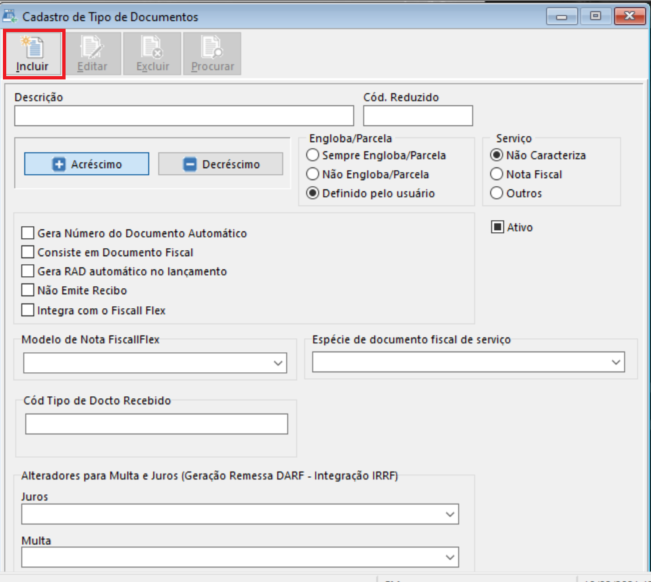
Task: Check Não Emite Recibo option
Action: (x=74, y=290)
